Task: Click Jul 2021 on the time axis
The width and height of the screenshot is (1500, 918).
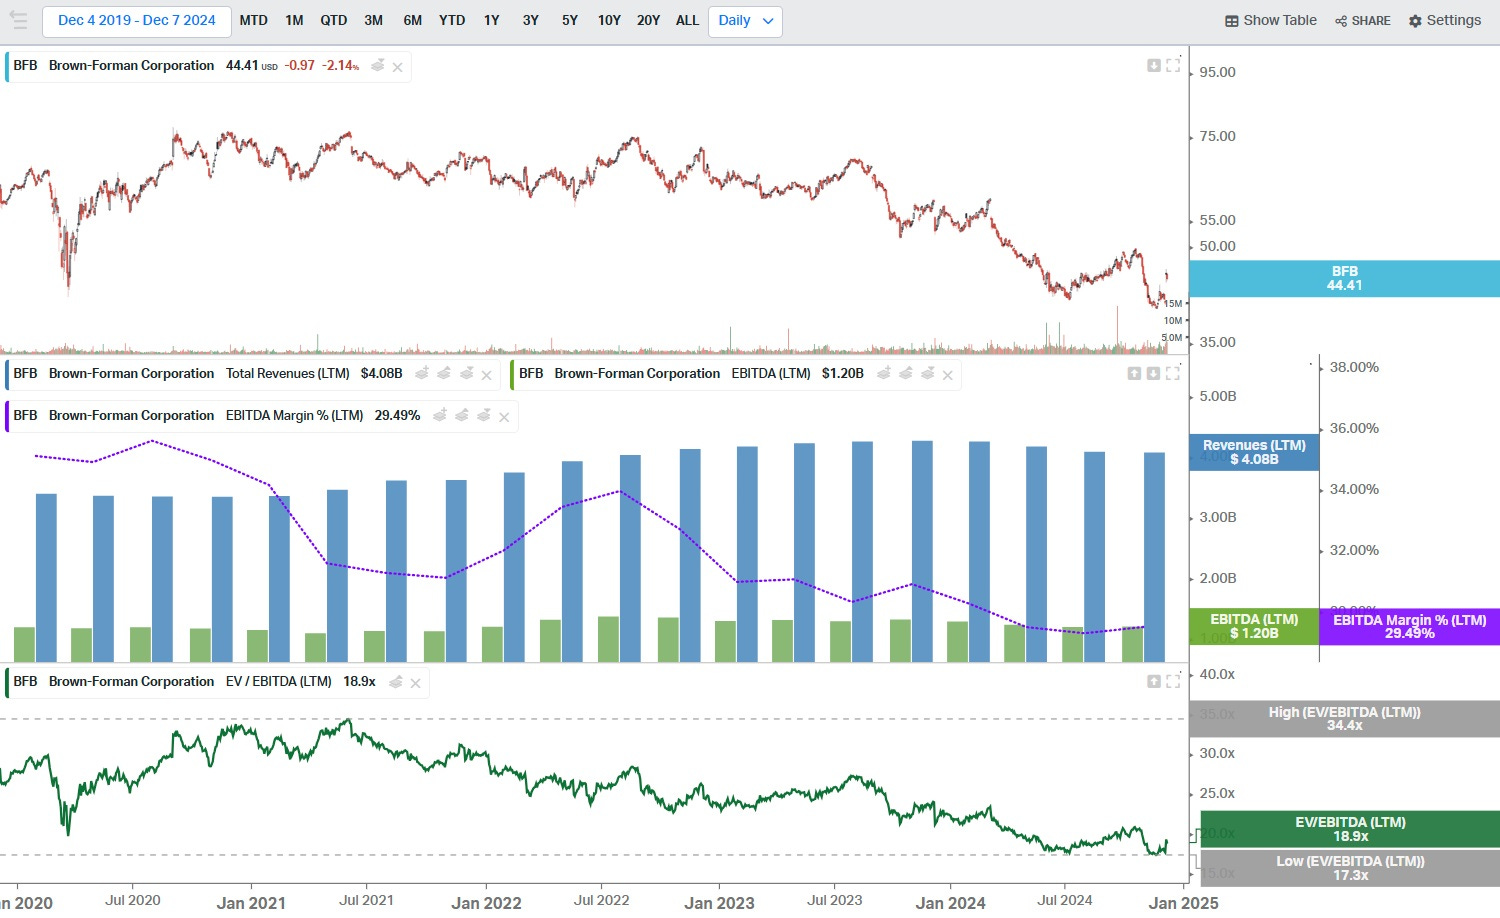Action: coord(366,900)
